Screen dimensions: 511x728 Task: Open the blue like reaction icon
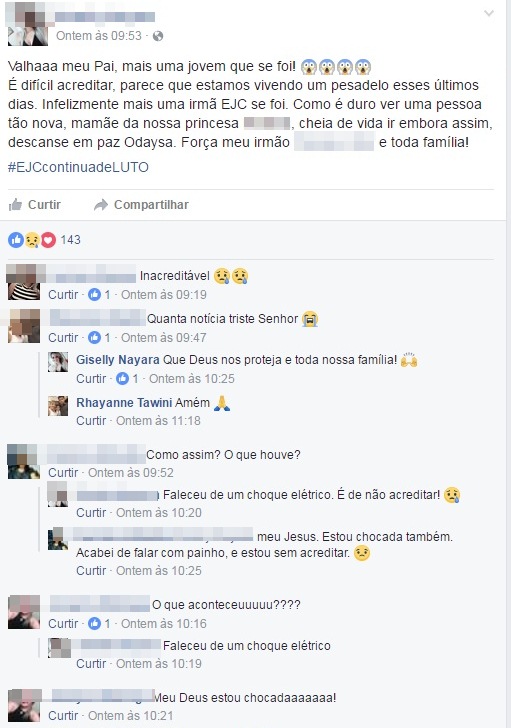coord(16,240)
